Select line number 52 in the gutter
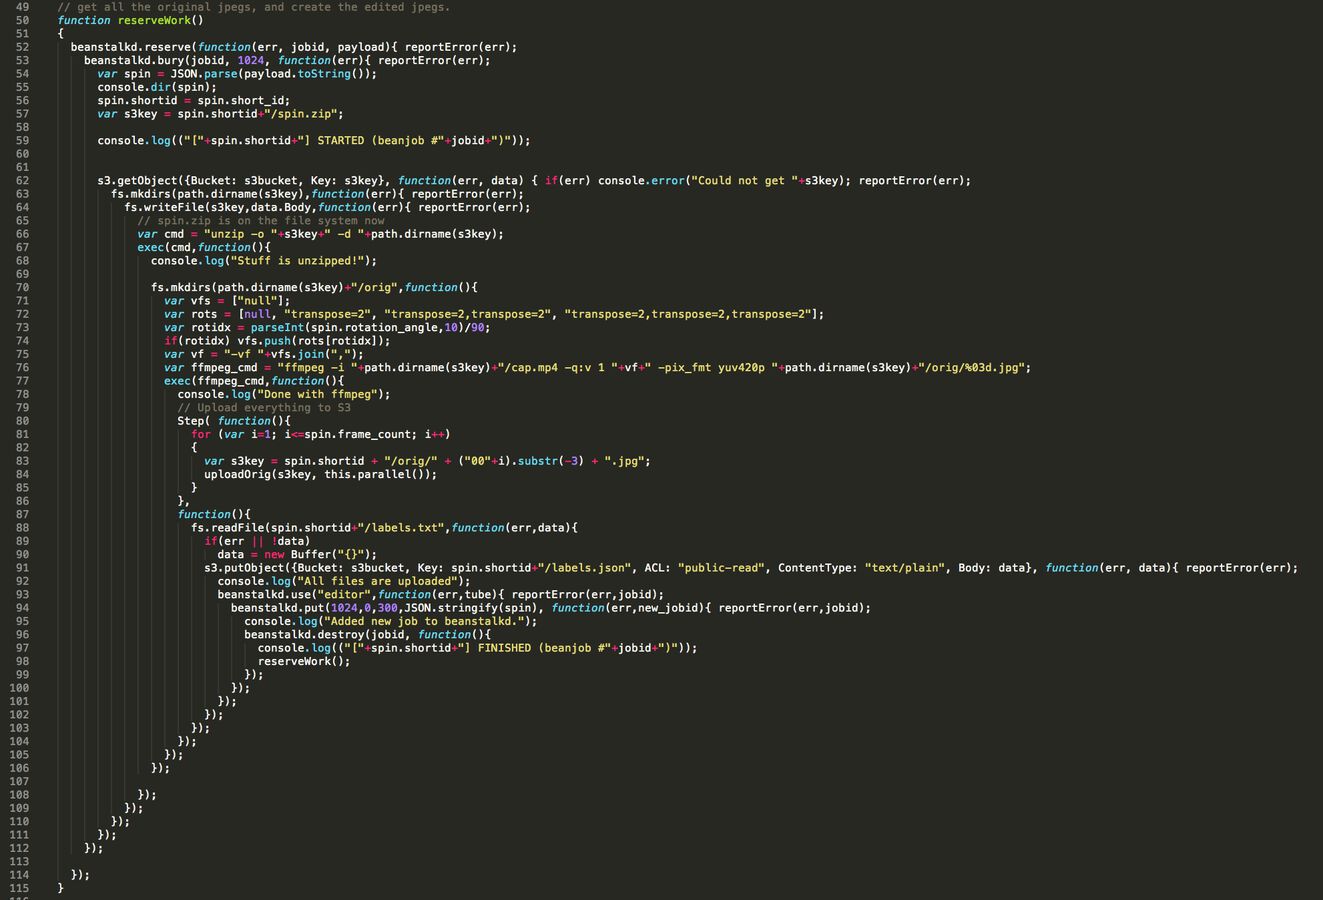Image resolution: width=1323 pixels, height=900 pixels. (x=23, y=46)
